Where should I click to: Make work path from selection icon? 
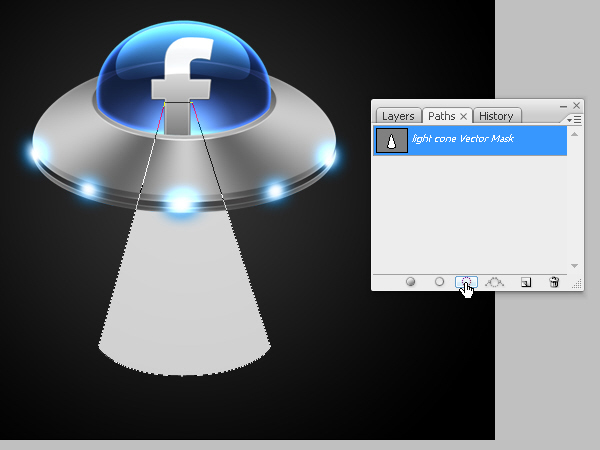click(x=494, y=282)
